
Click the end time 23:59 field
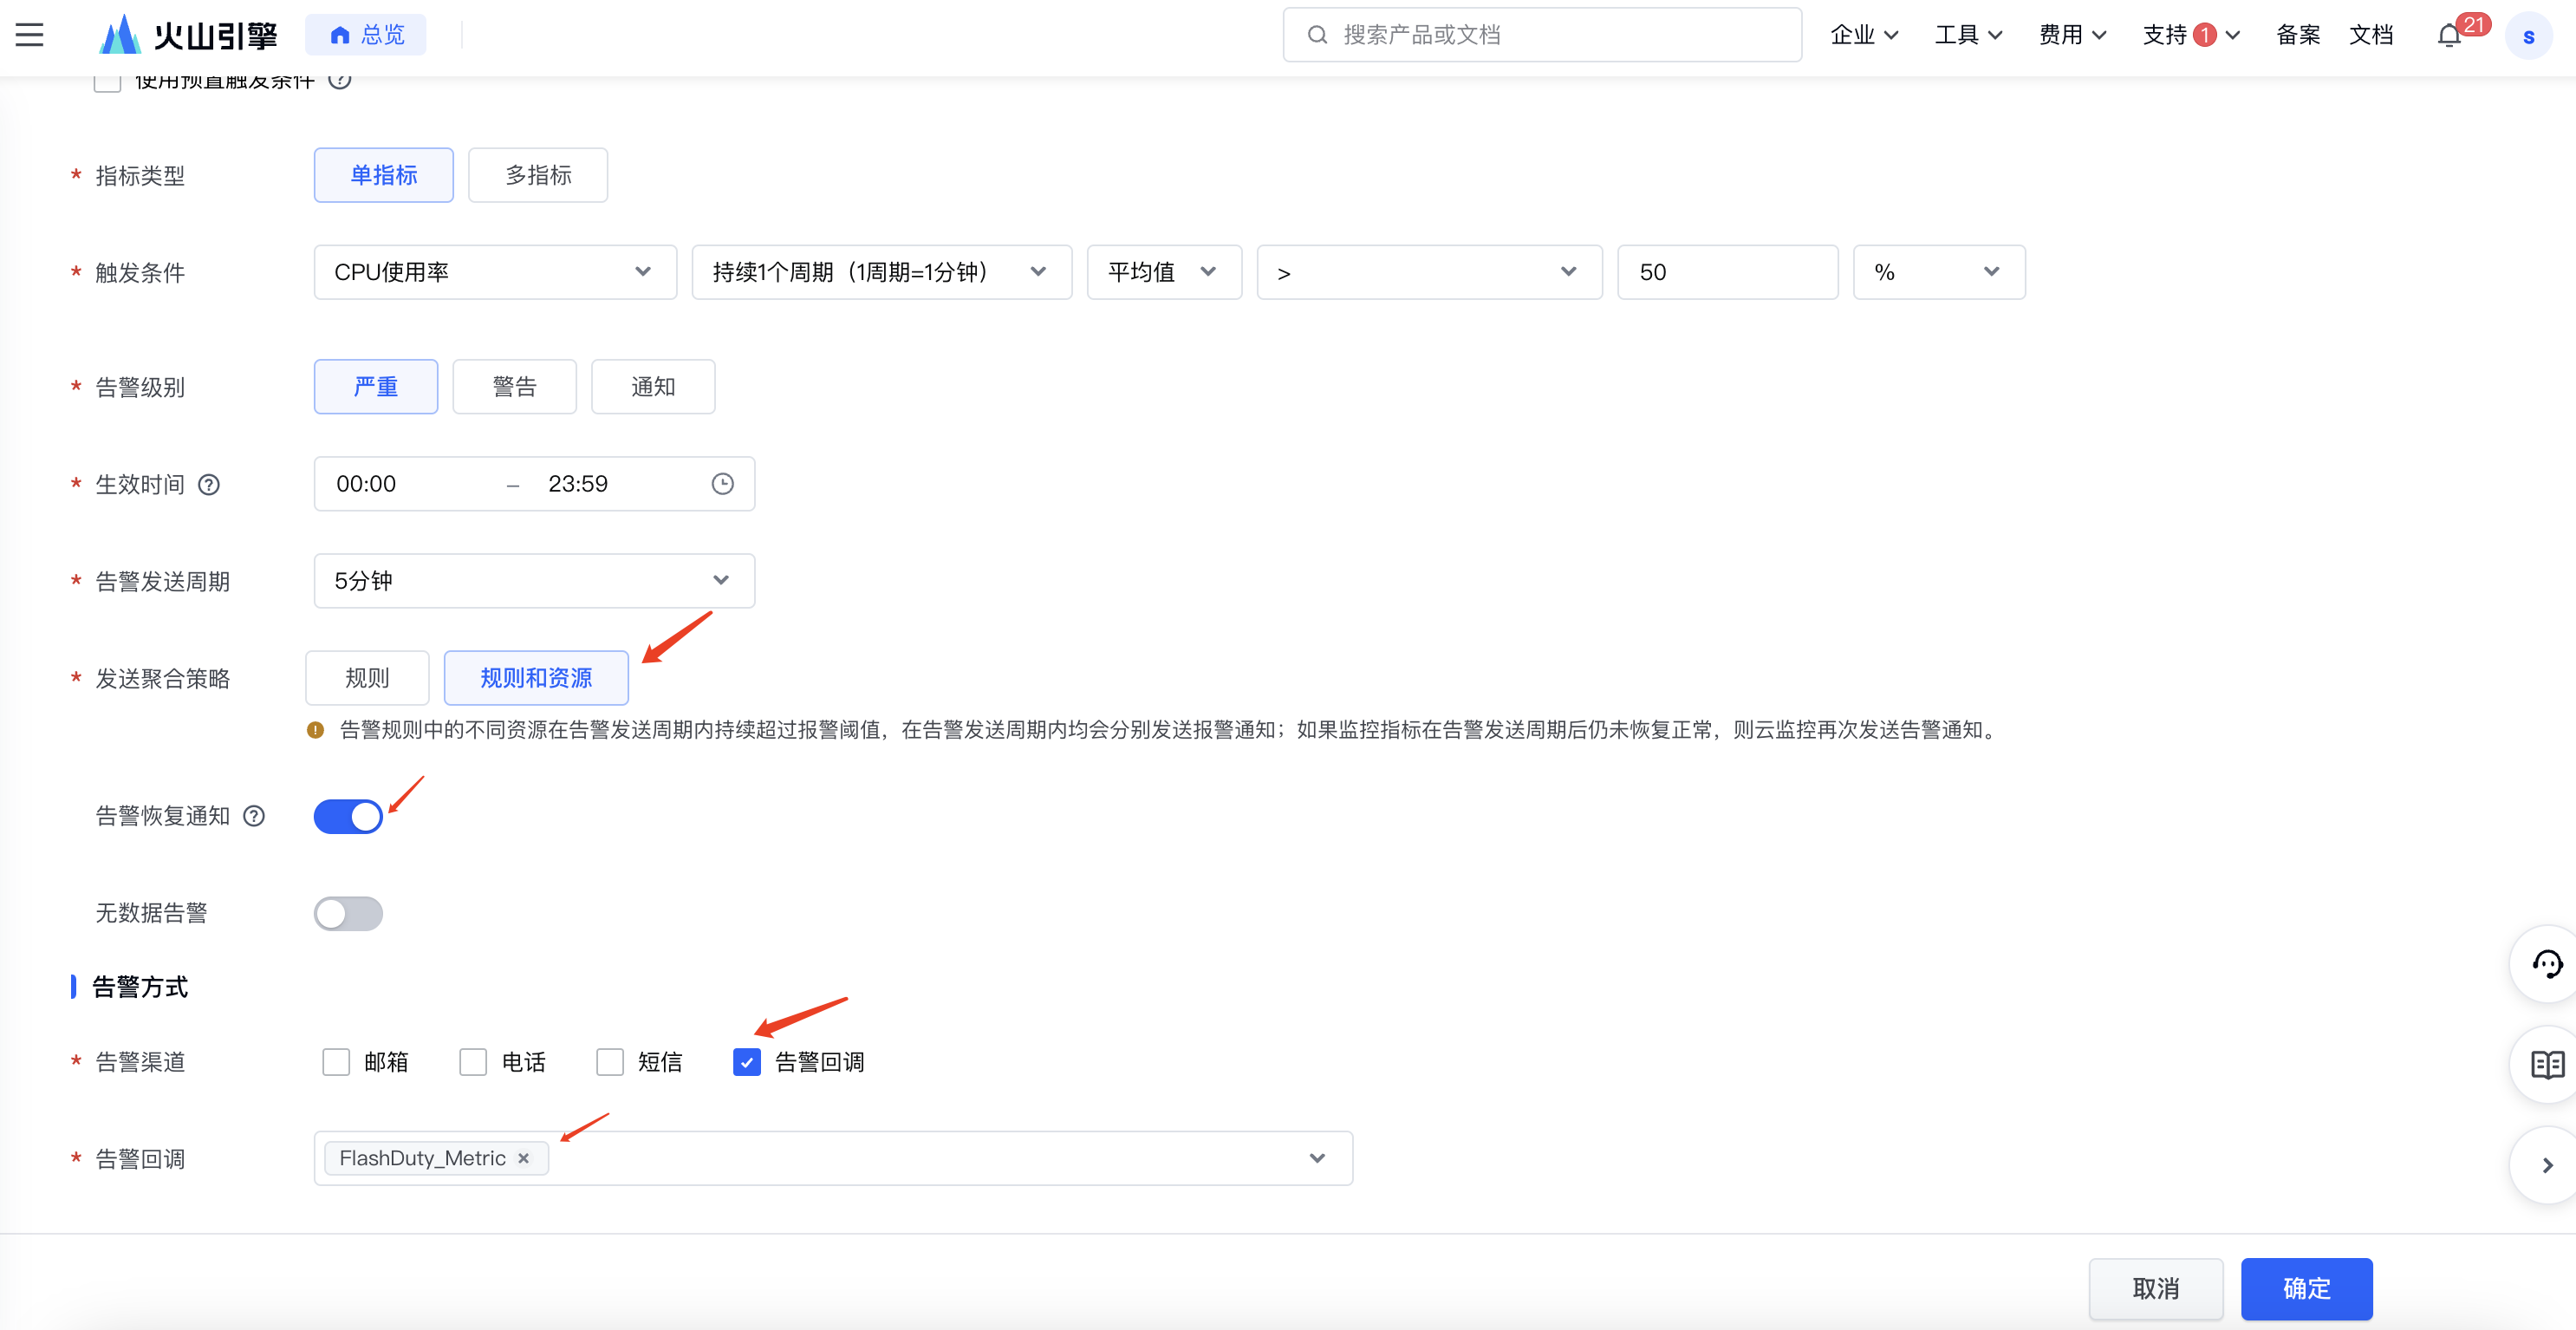[577, 484]
